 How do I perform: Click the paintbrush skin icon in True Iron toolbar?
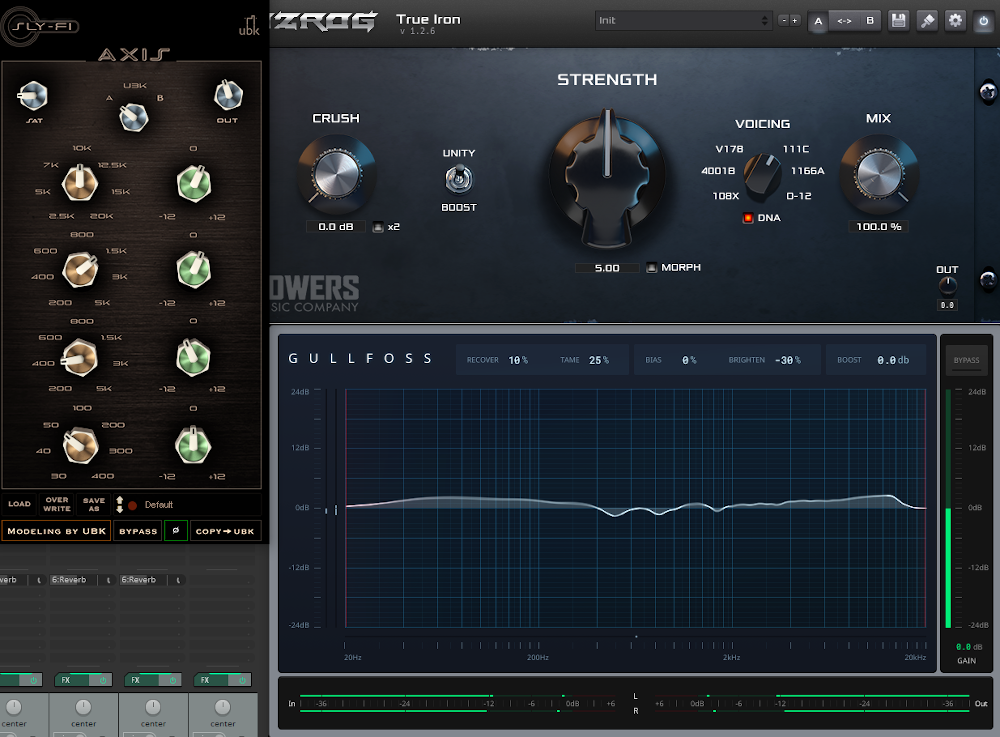coord(926,20)
